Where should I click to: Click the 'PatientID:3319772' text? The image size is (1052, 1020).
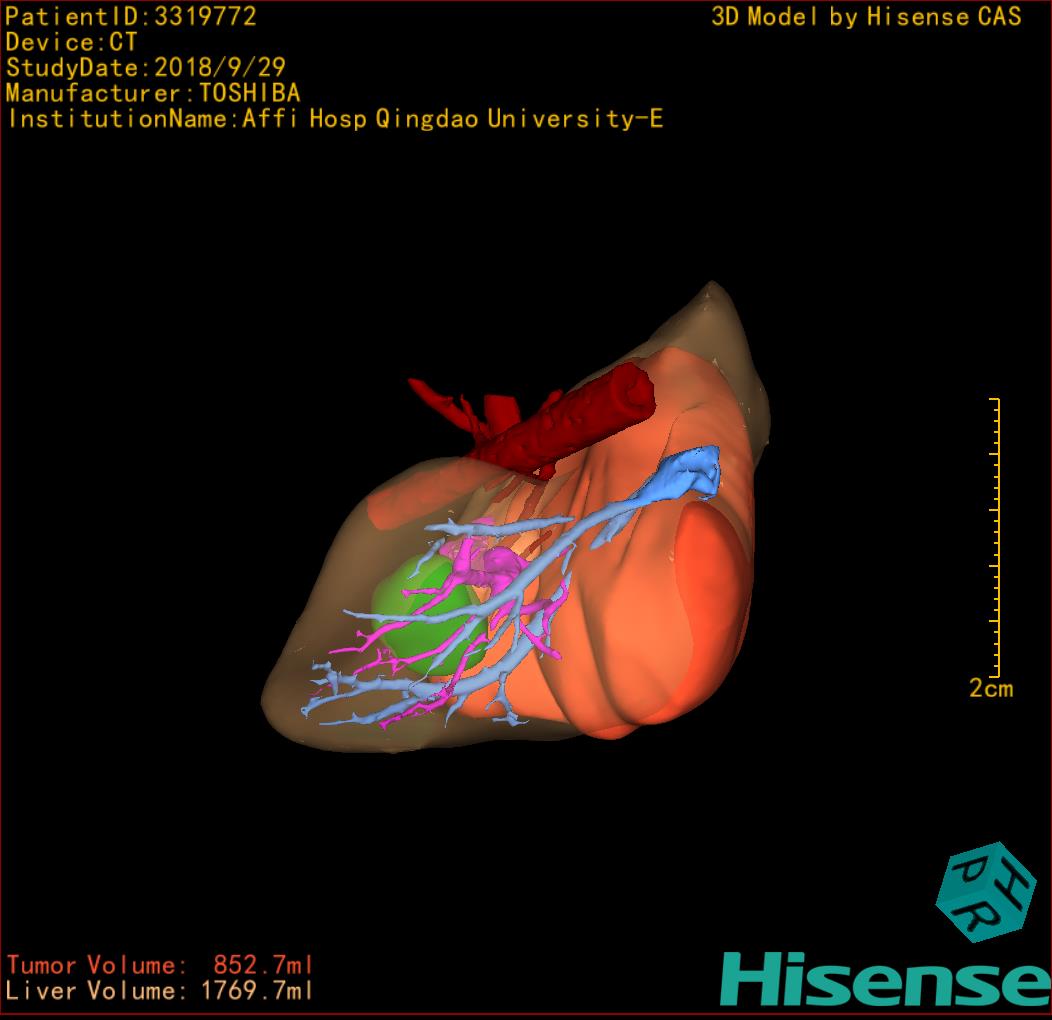tap(131, 17)
